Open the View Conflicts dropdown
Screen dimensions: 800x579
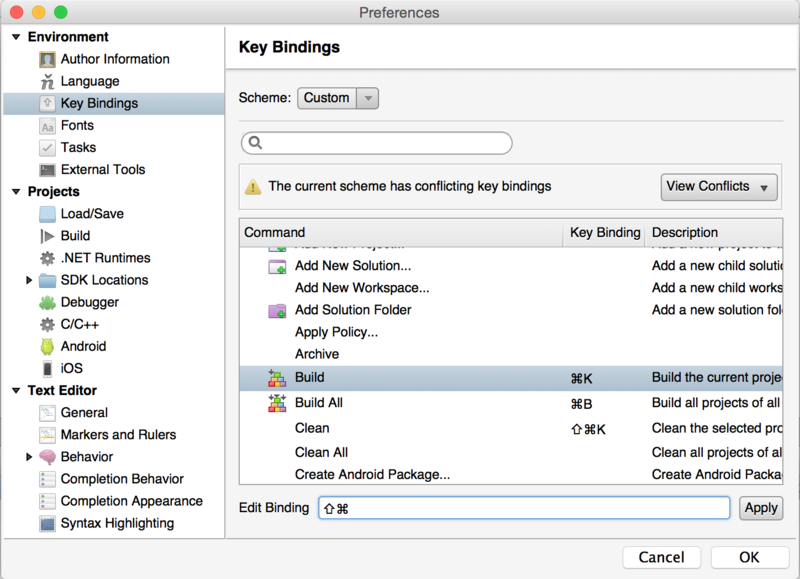pos(719,187)
